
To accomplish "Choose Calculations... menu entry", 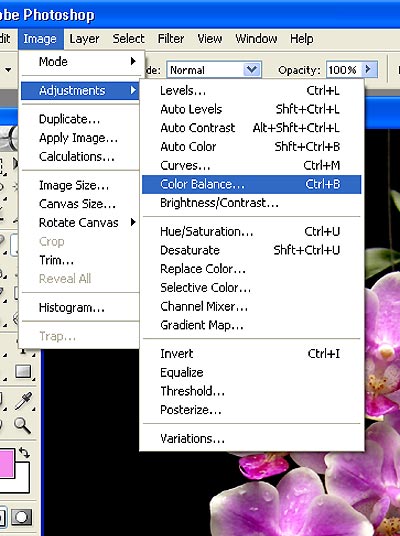I will pos(80,157).
